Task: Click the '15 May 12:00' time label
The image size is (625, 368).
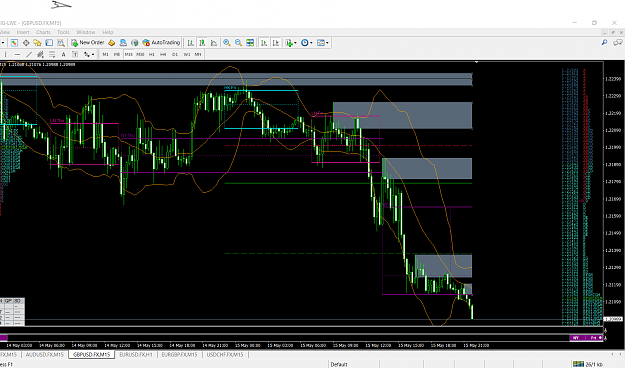Action: [x=377, y=345]
